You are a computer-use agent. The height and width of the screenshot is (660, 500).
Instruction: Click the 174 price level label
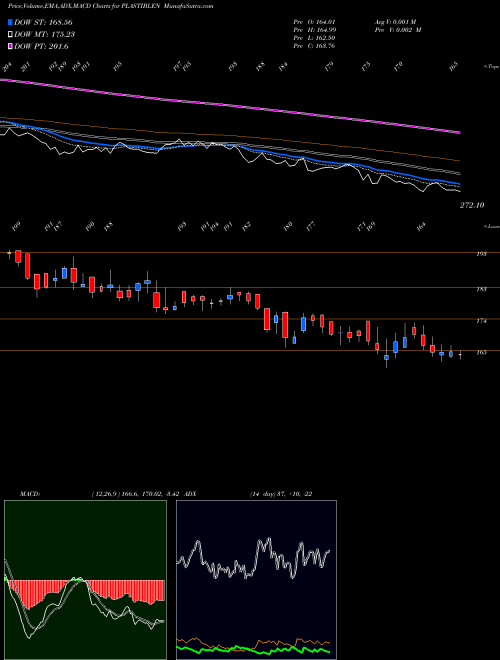pyautogui.click(x=481, y=321)
